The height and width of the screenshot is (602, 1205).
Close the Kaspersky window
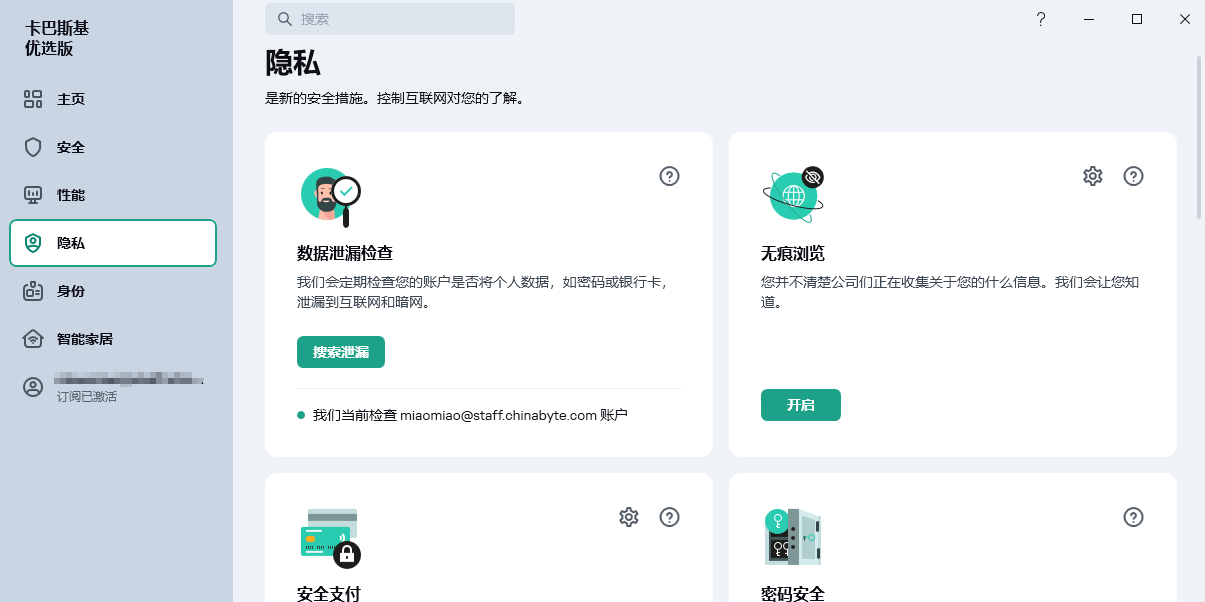coord(1185,19)
